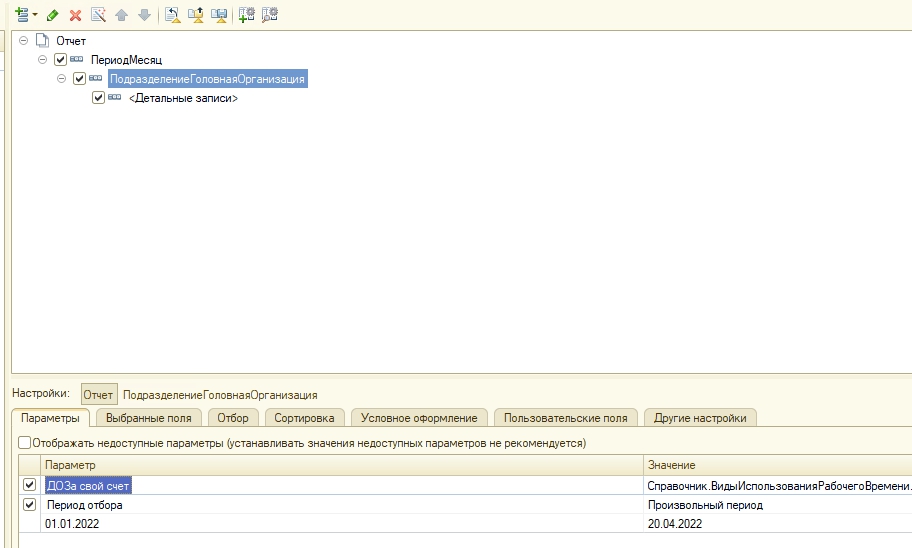Screen dimensions: 912x548
Task: Click the move up arrow icon
Action: [x=121, y=15]
